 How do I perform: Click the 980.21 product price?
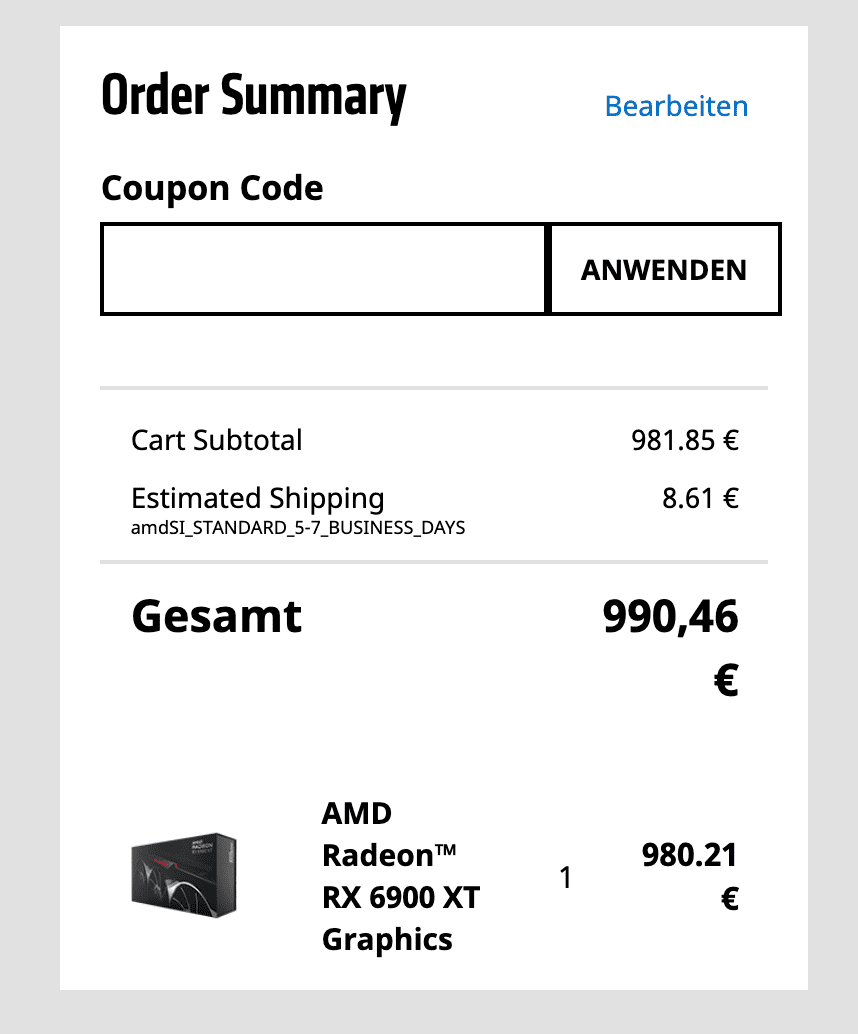(689, 855)
